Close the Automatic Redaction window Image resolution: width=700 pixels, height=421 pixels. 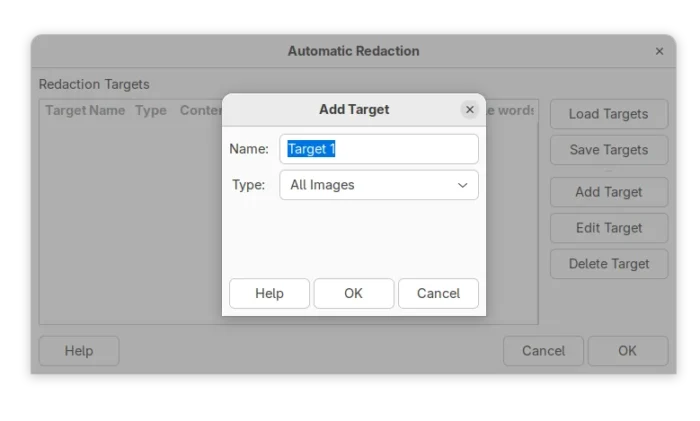(659, 51)
